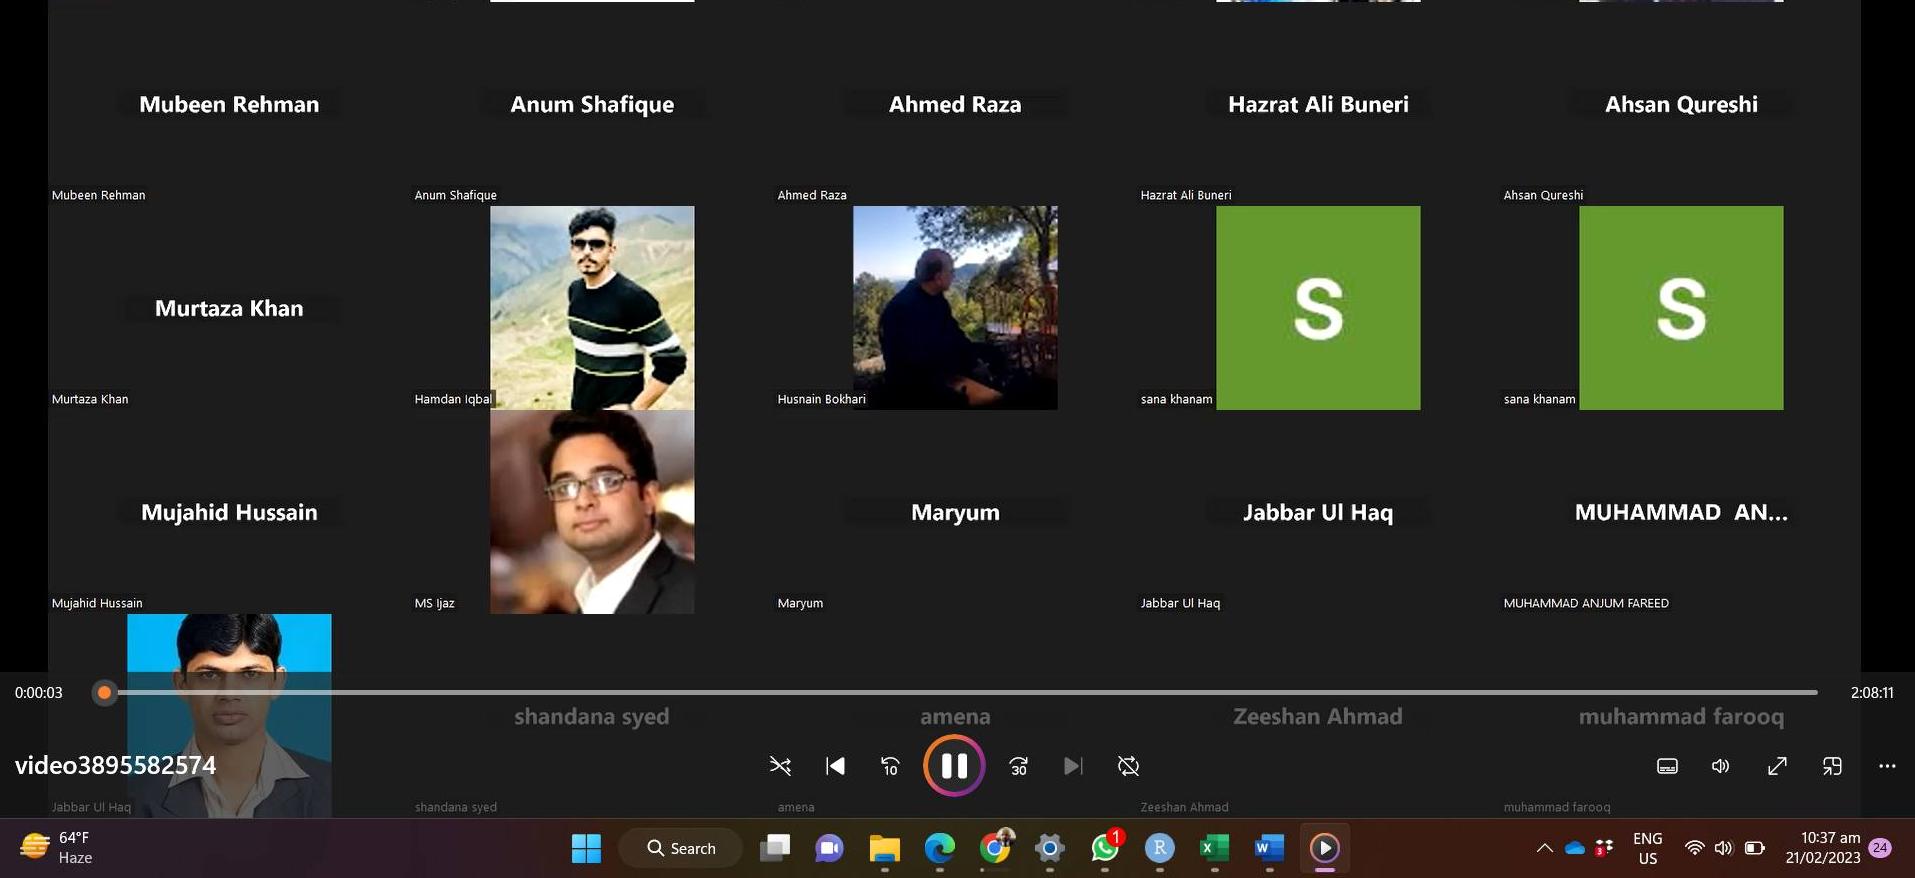1915x878 pixels.
Task: Click the muhammad farooq name tile
Action: pyautogui.click(x=1681, y=716)
